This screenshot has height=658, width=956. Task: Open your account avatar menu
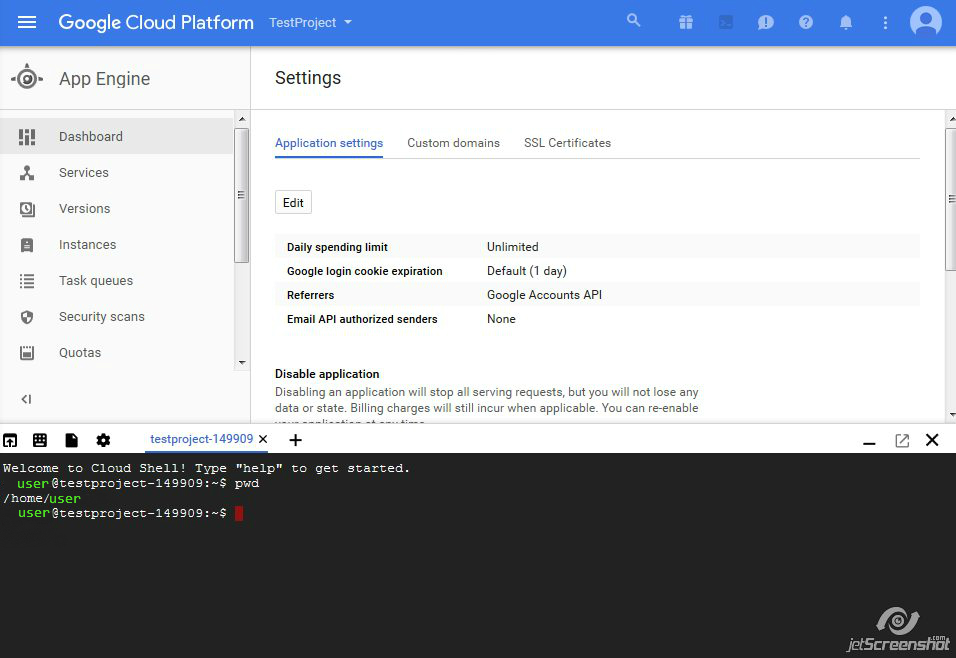click(925, 21)
